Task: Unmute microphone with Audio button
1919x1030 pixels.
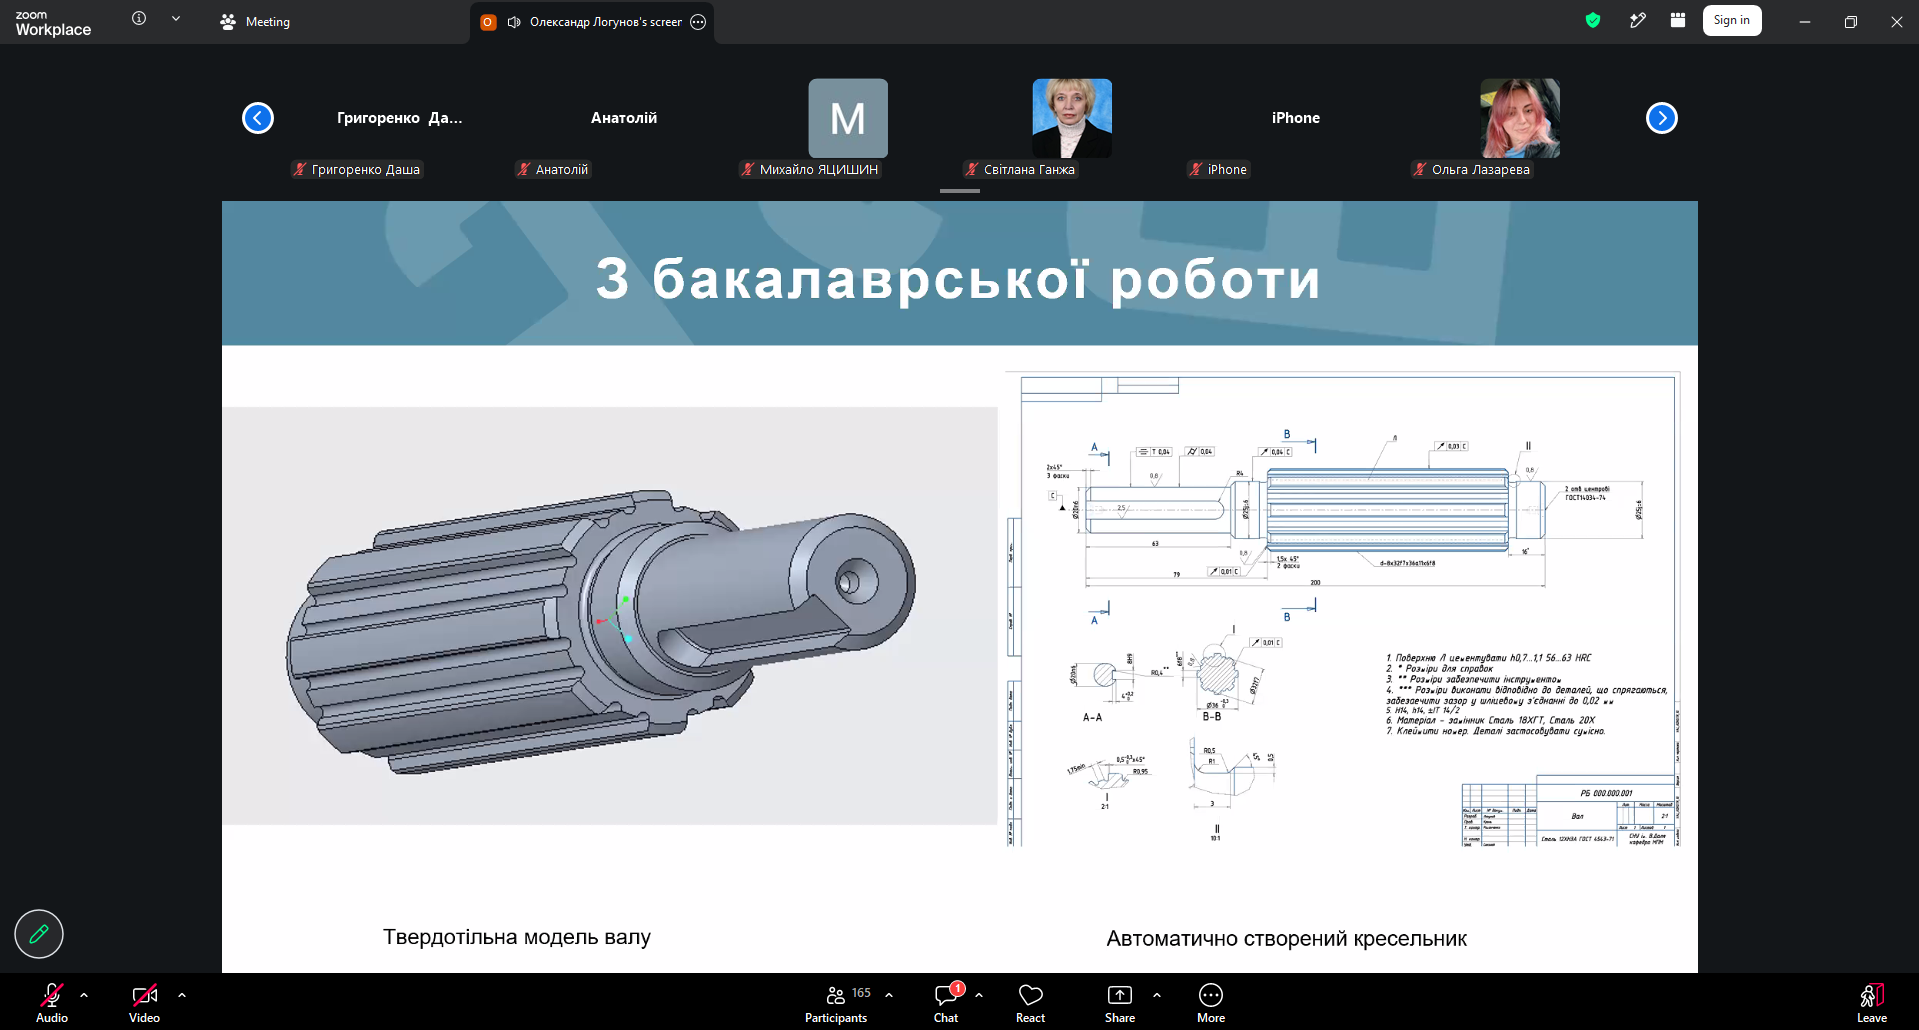Action: 52,1002
